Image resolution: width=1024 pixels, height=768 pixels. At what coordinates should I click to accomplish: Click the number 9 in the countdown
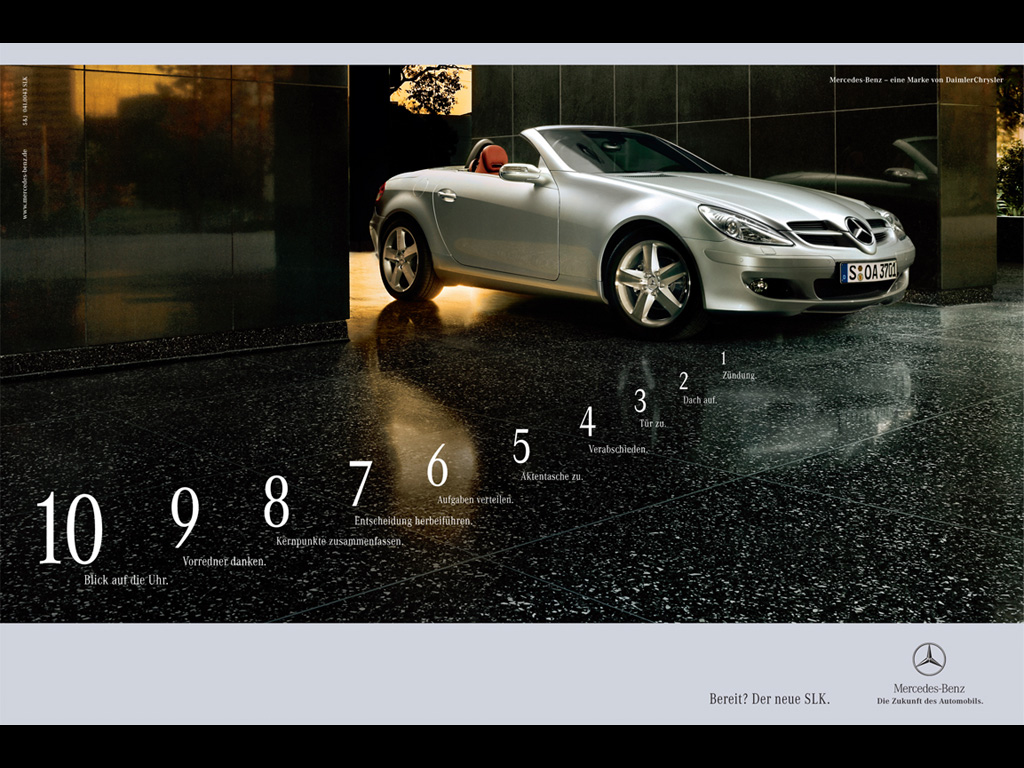click(185, 517)
